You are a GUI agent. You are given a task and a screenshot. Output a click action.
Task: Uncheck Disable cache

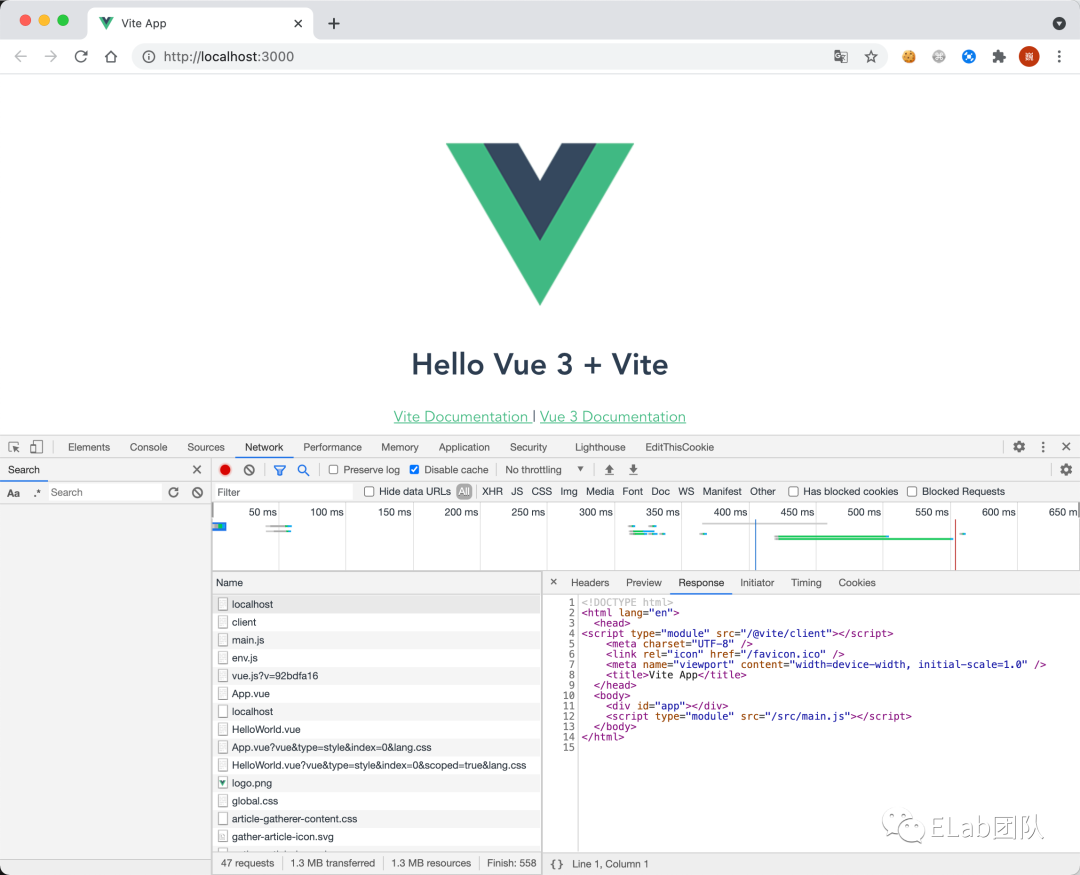pos(414,470)
